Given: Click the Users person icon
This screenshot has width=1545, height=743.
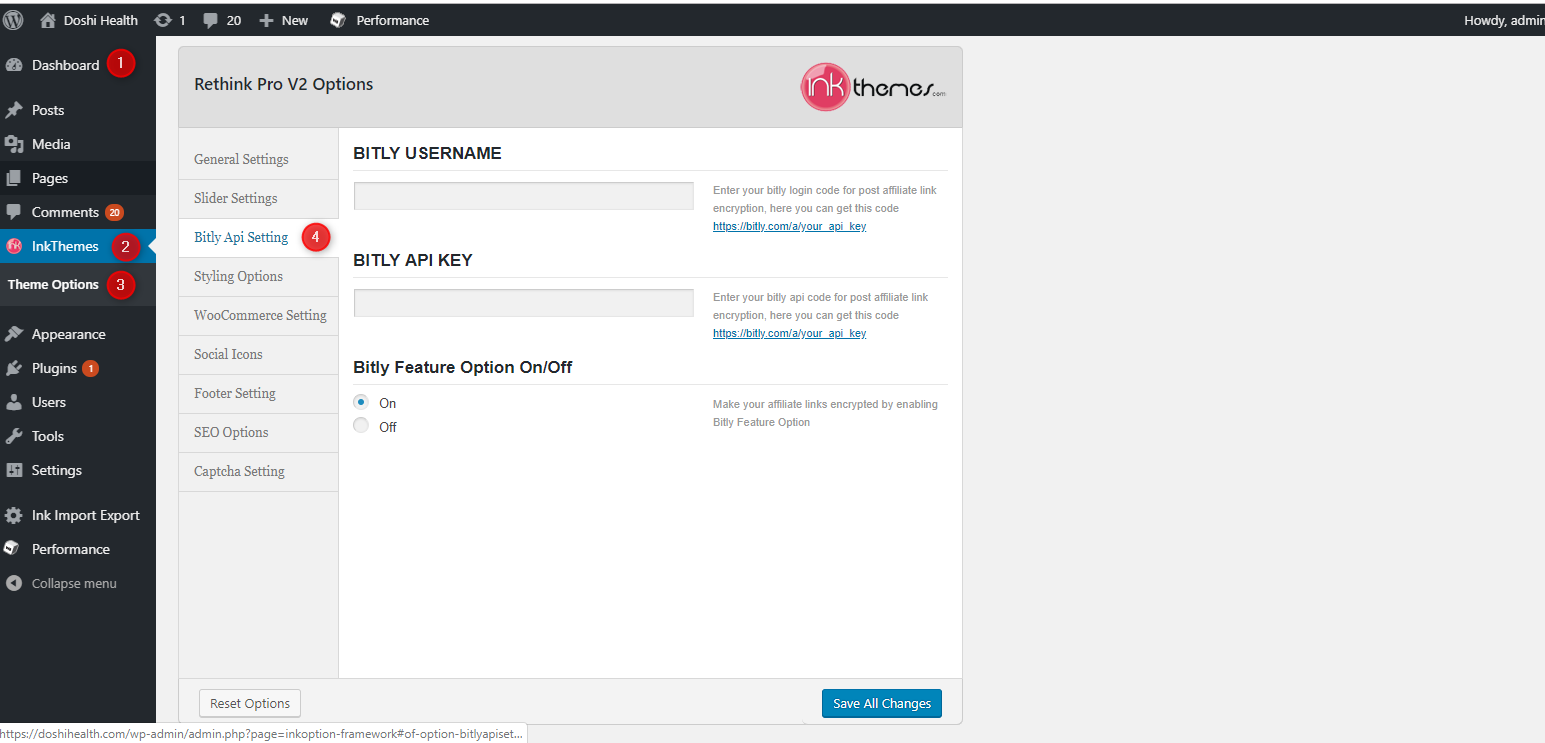Looking at the screenshot, I should [x=14, y=402].
